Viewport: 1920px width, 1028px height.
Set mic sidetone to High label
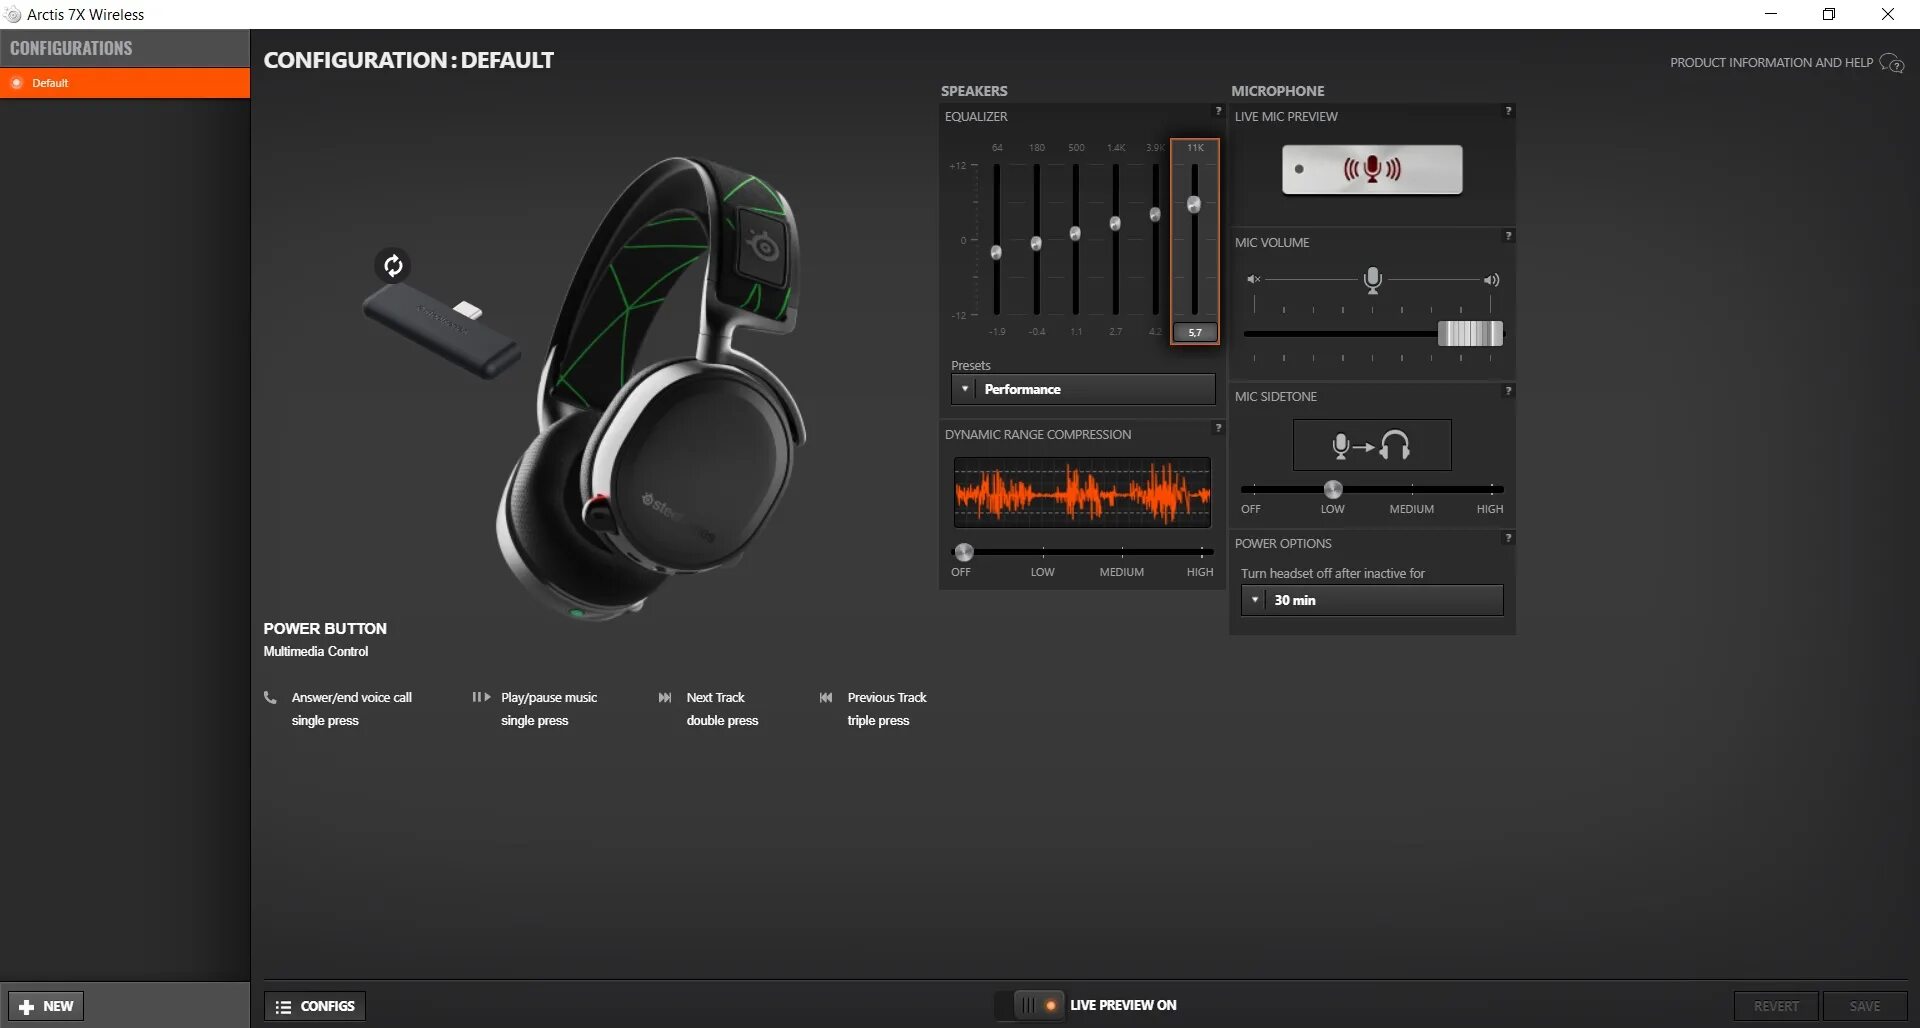pos(1490,509)
